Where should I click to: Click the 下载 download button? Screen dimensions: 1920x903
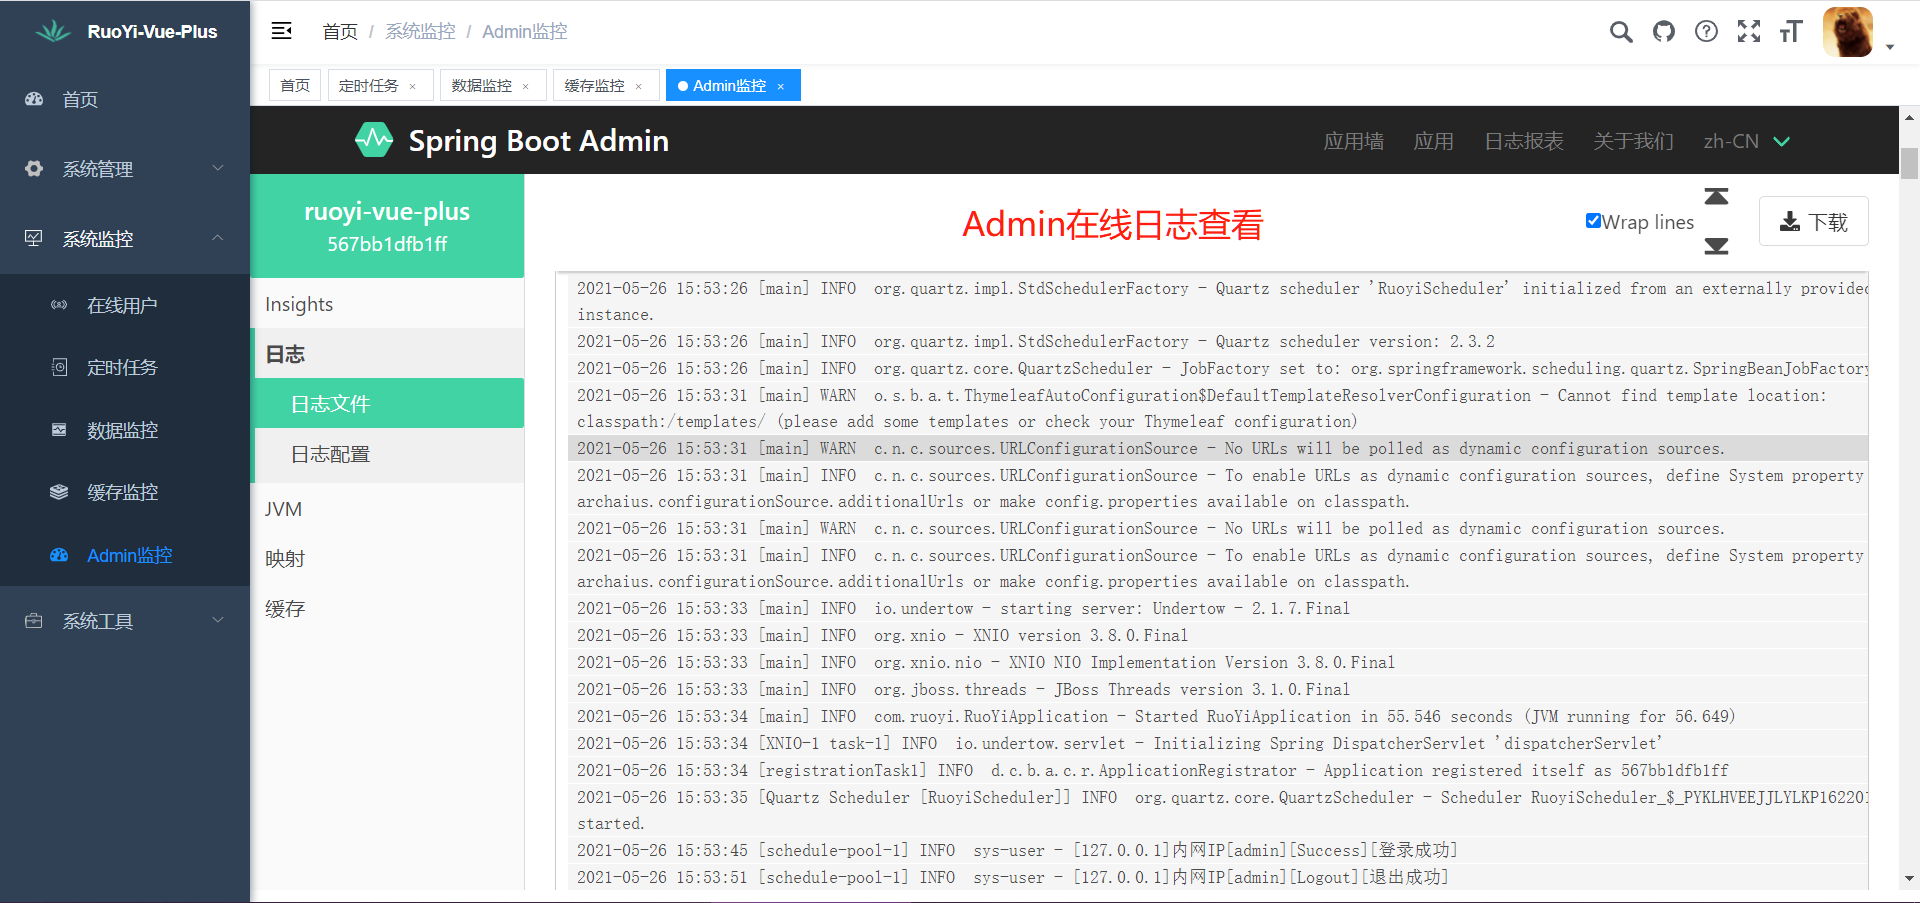pyautogui.click(x=1813, y=221)
